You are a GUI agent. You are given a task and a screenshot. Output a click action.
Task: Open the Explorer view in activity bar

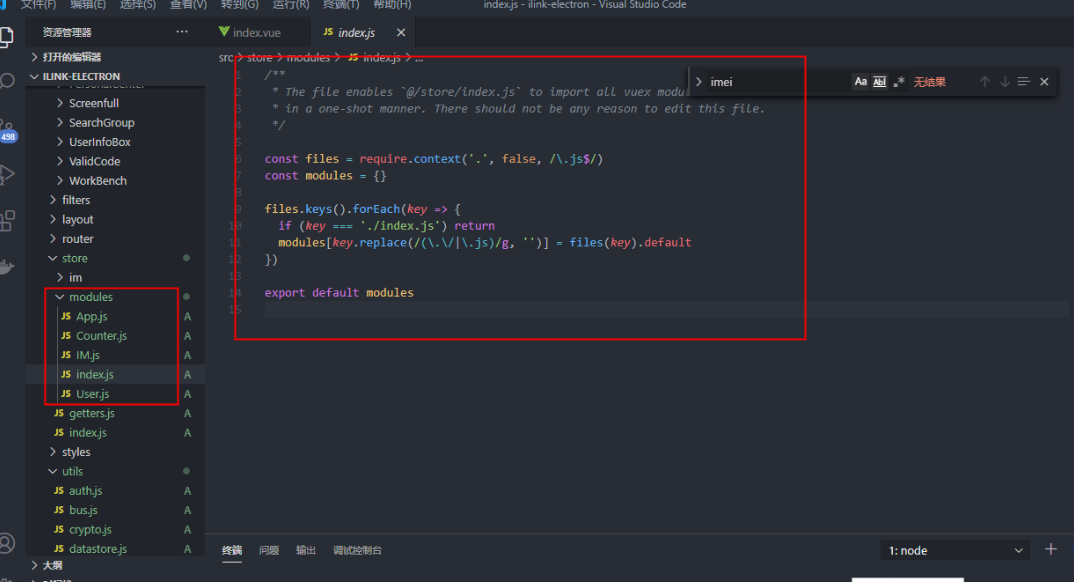coord(6,37)
